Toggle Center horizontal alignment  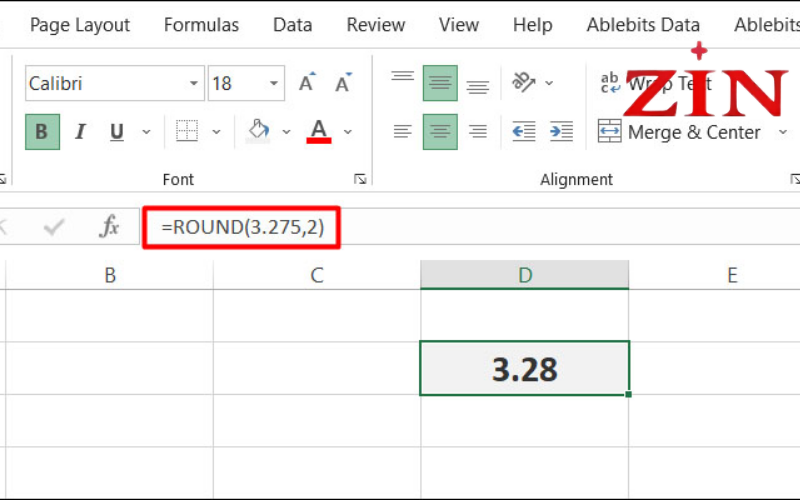(440, 132)
